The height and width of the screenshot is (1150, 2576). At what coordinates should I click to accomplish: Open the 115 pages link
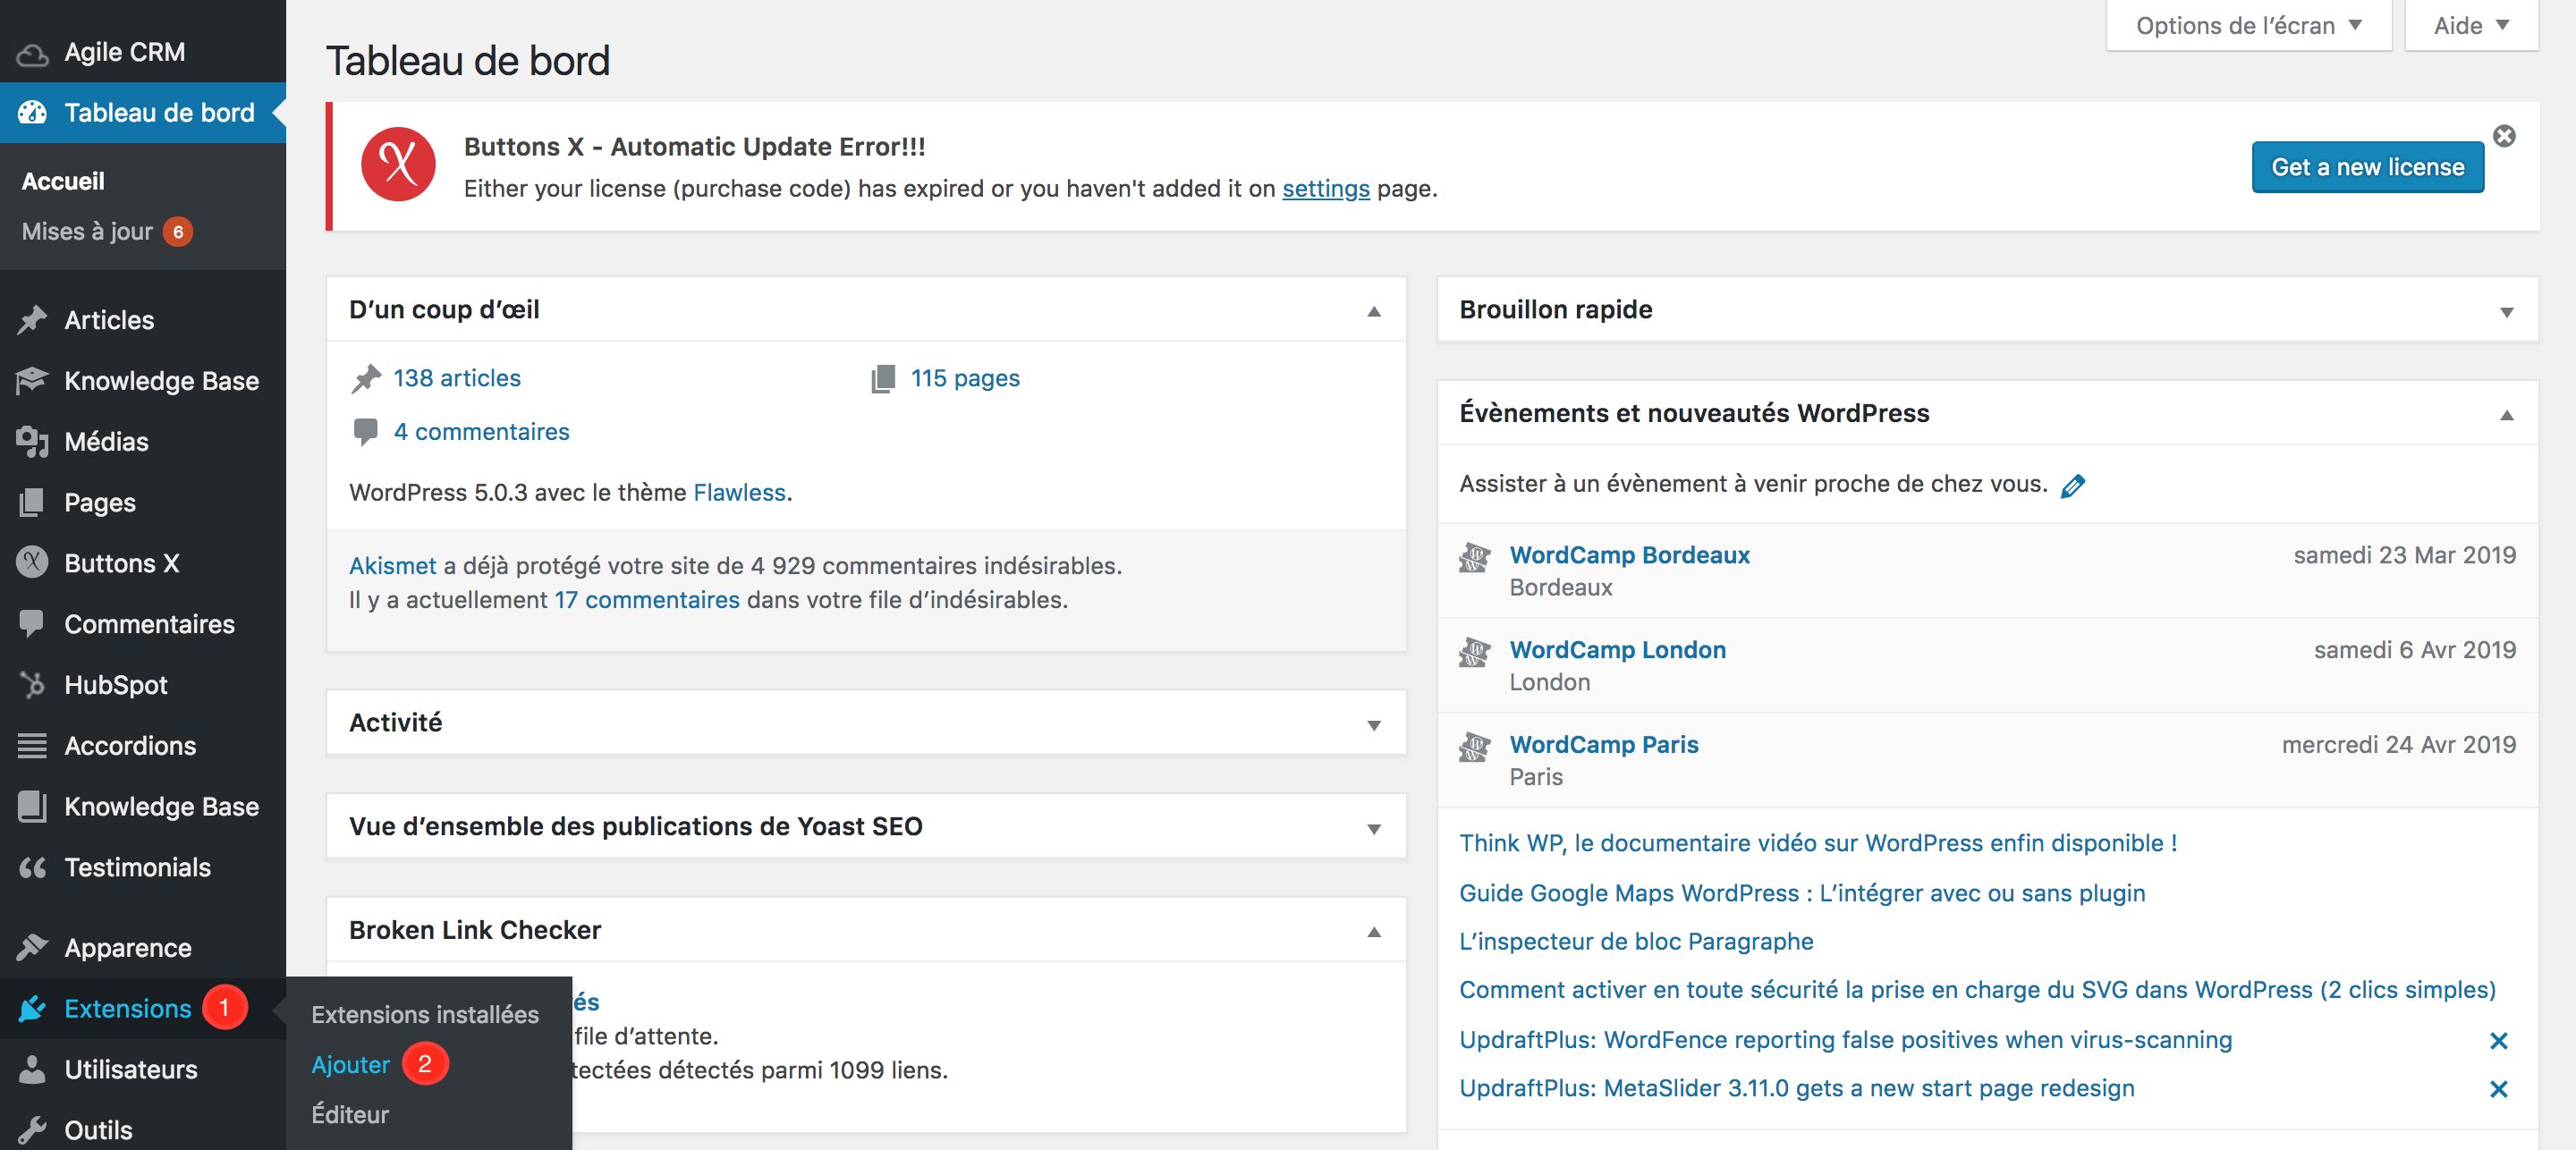(x=965, y=378)
